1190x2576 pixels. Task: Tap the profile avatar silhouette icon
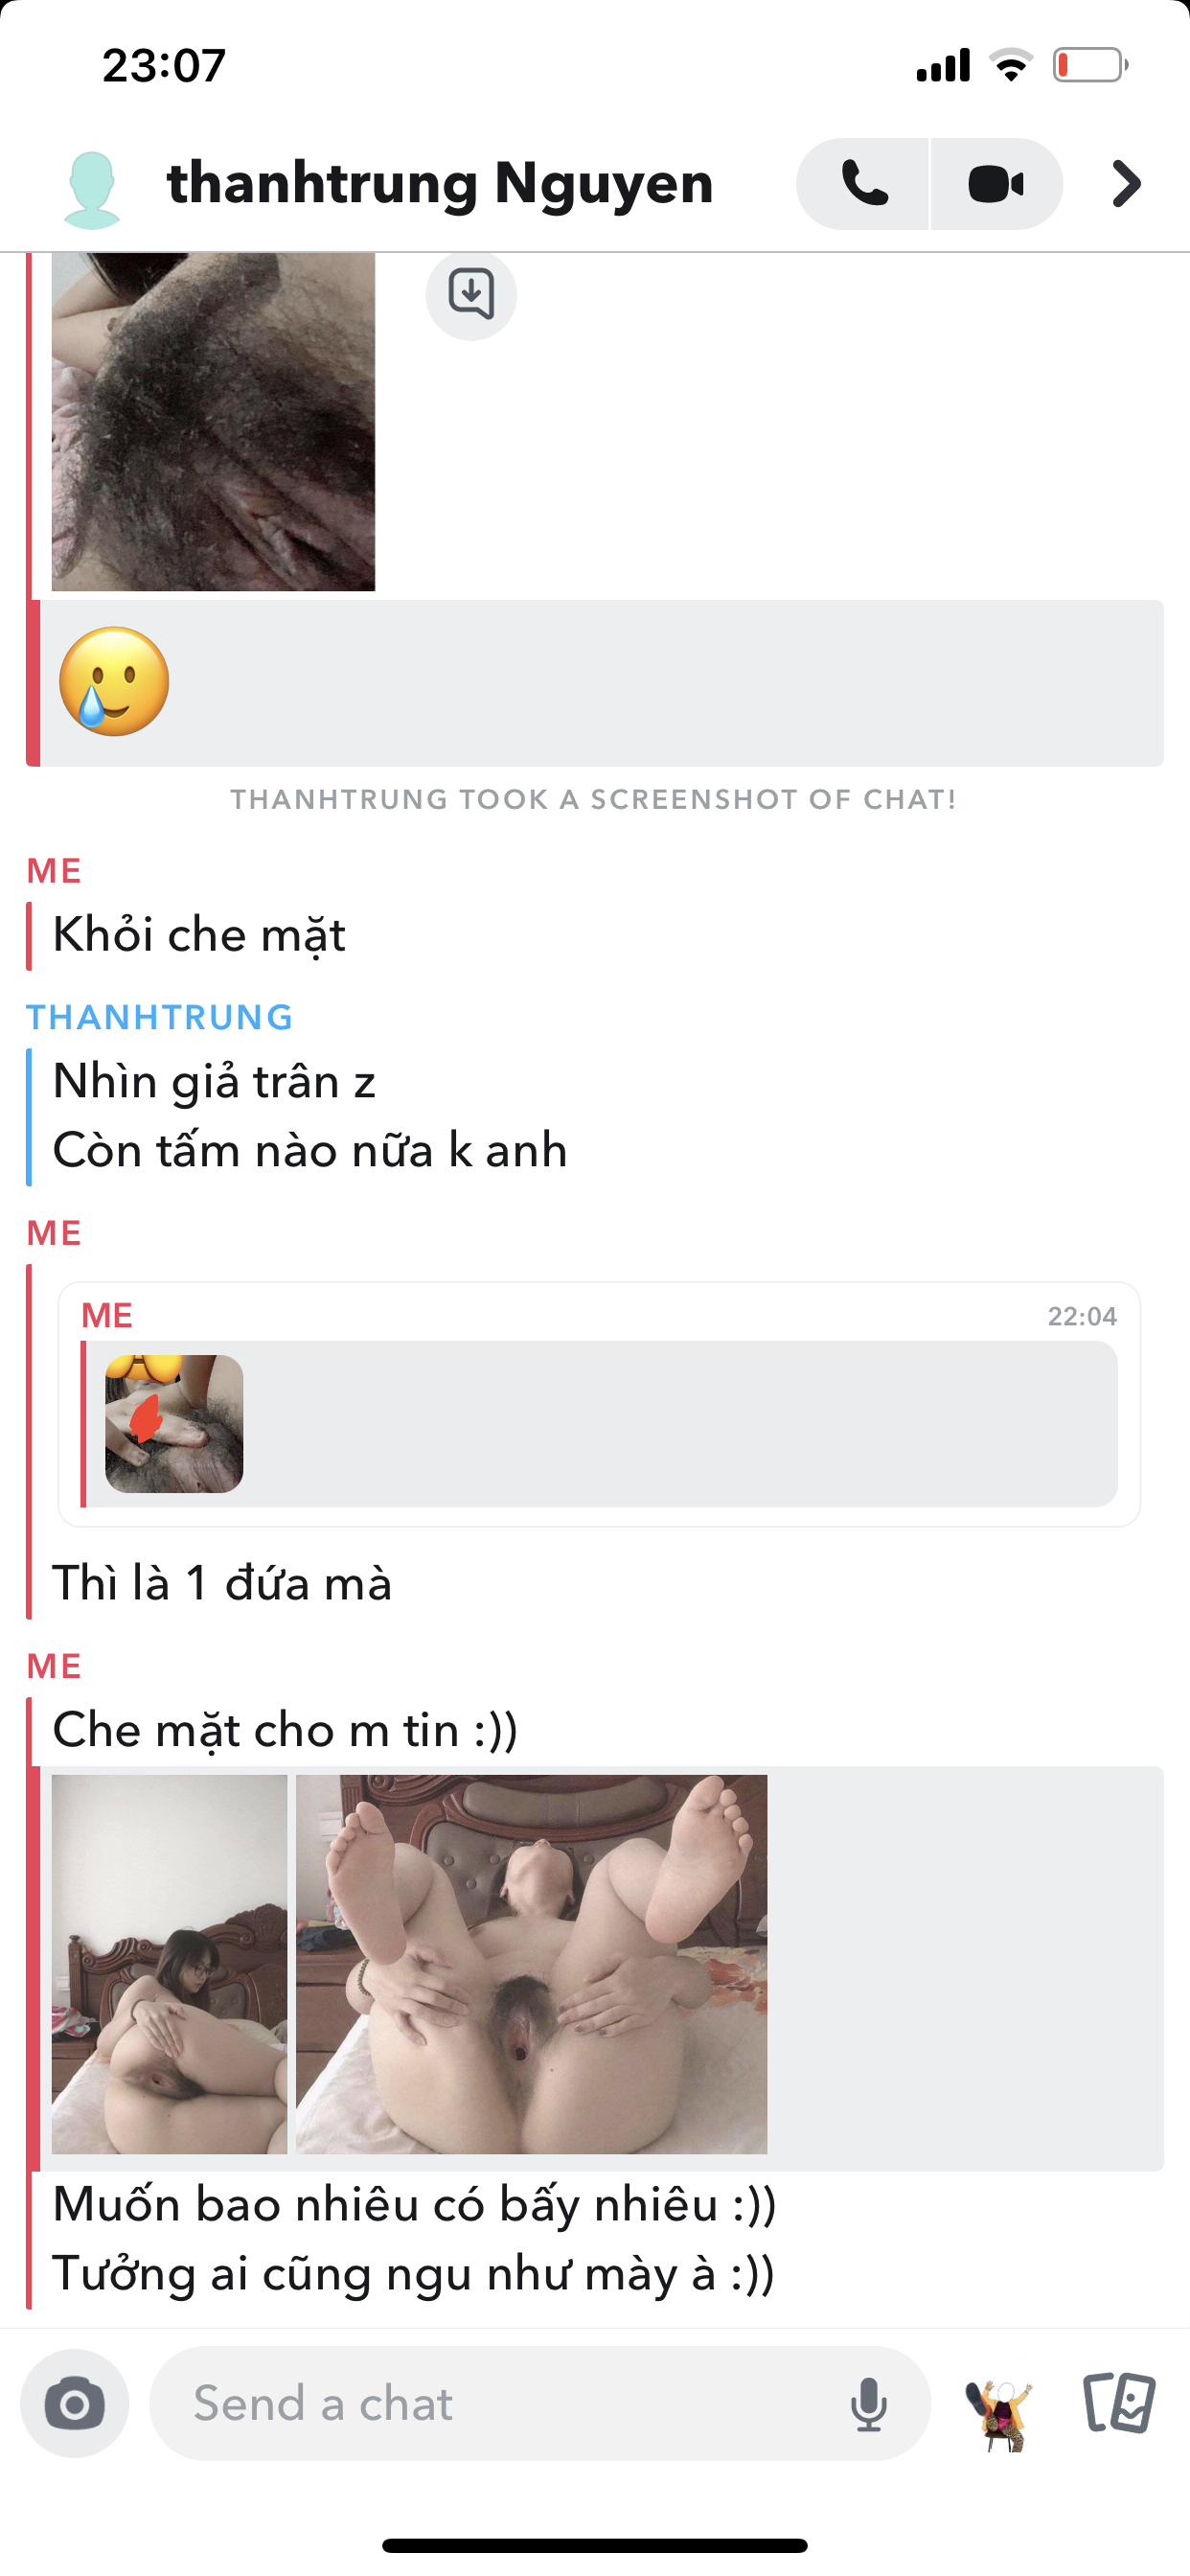(92, 190)
